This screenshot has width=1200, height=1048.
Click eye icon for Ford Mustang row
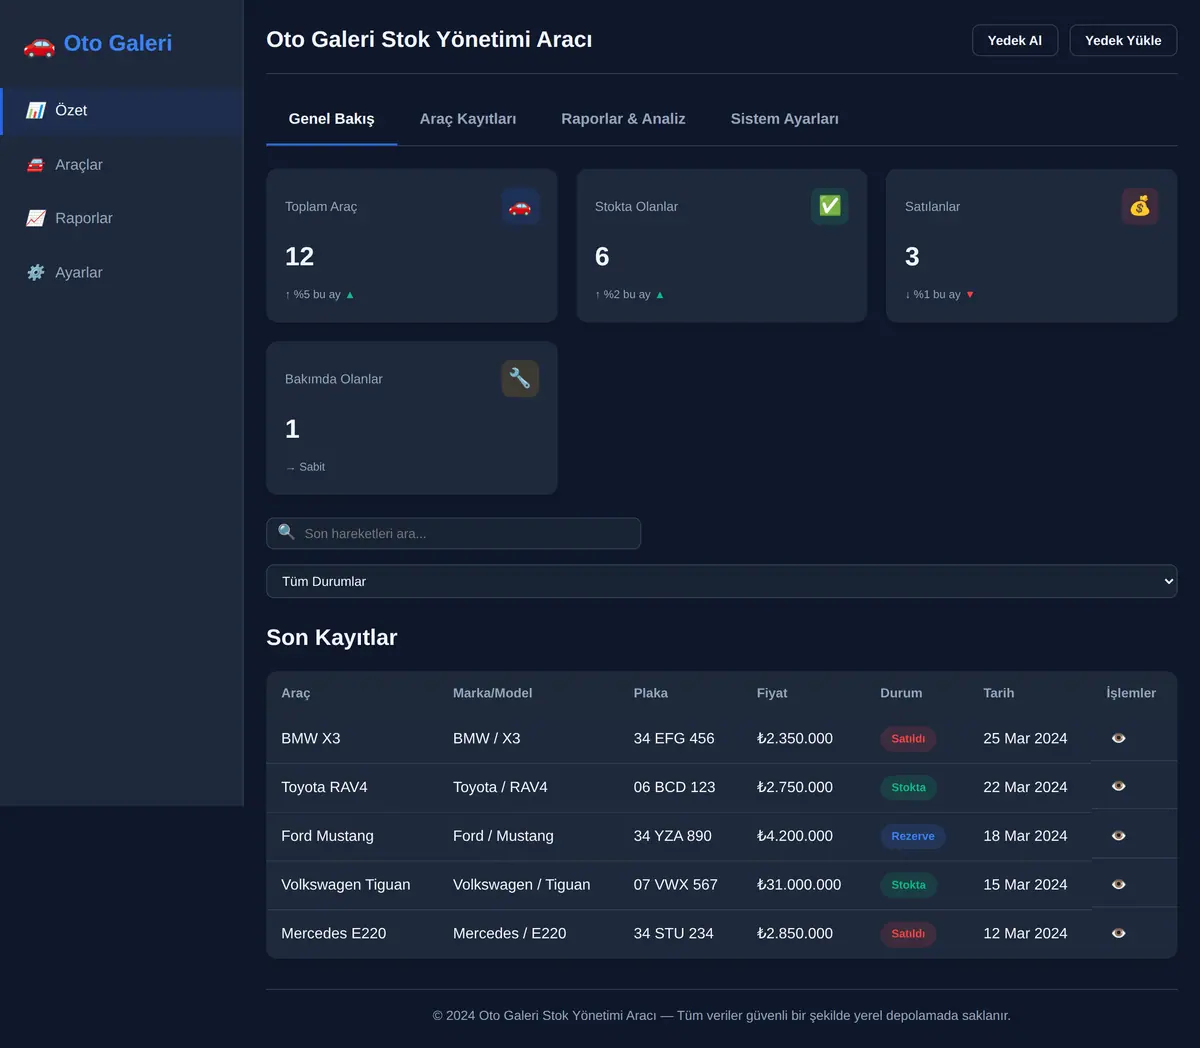(1119, 836)
